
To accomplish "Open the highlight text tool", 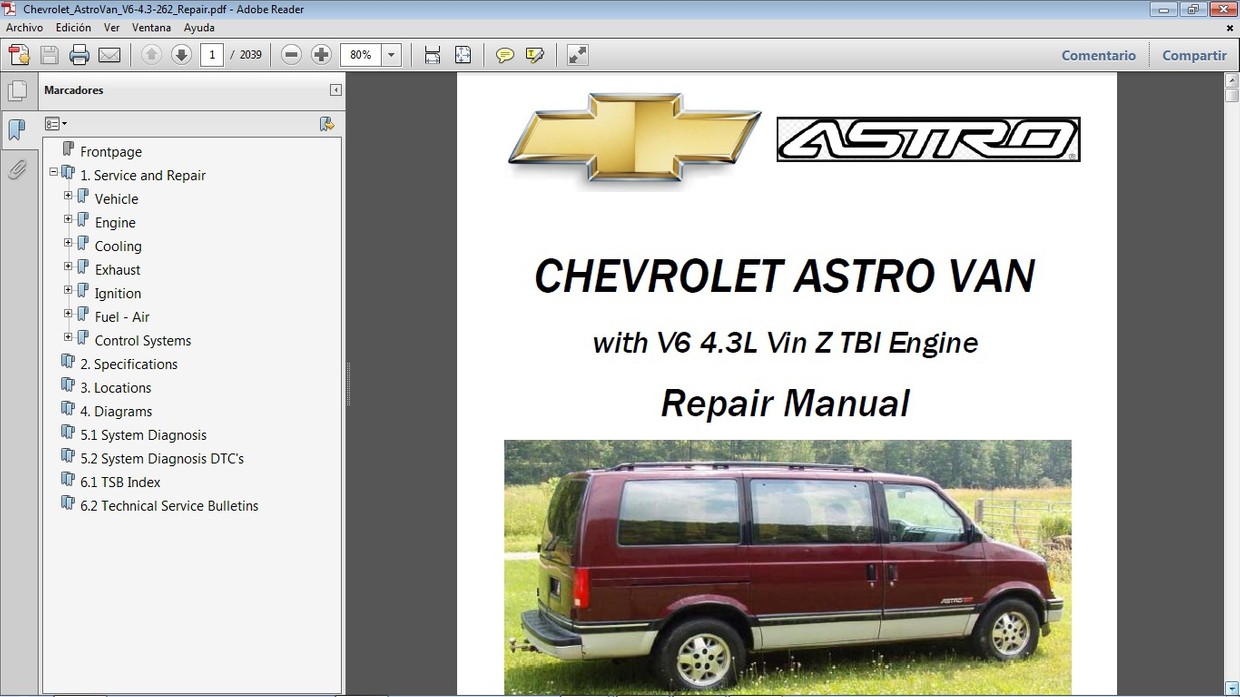I will pyautogui.click(x=535, y=55).
